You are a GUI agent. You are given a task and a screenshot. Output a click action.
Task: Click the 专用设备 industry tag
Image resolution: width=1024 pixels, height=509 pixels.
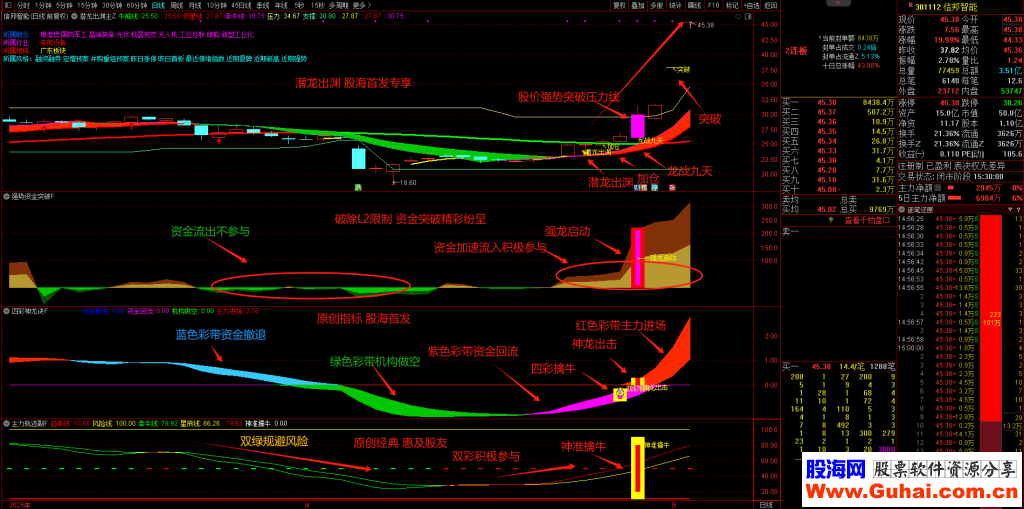52,41
